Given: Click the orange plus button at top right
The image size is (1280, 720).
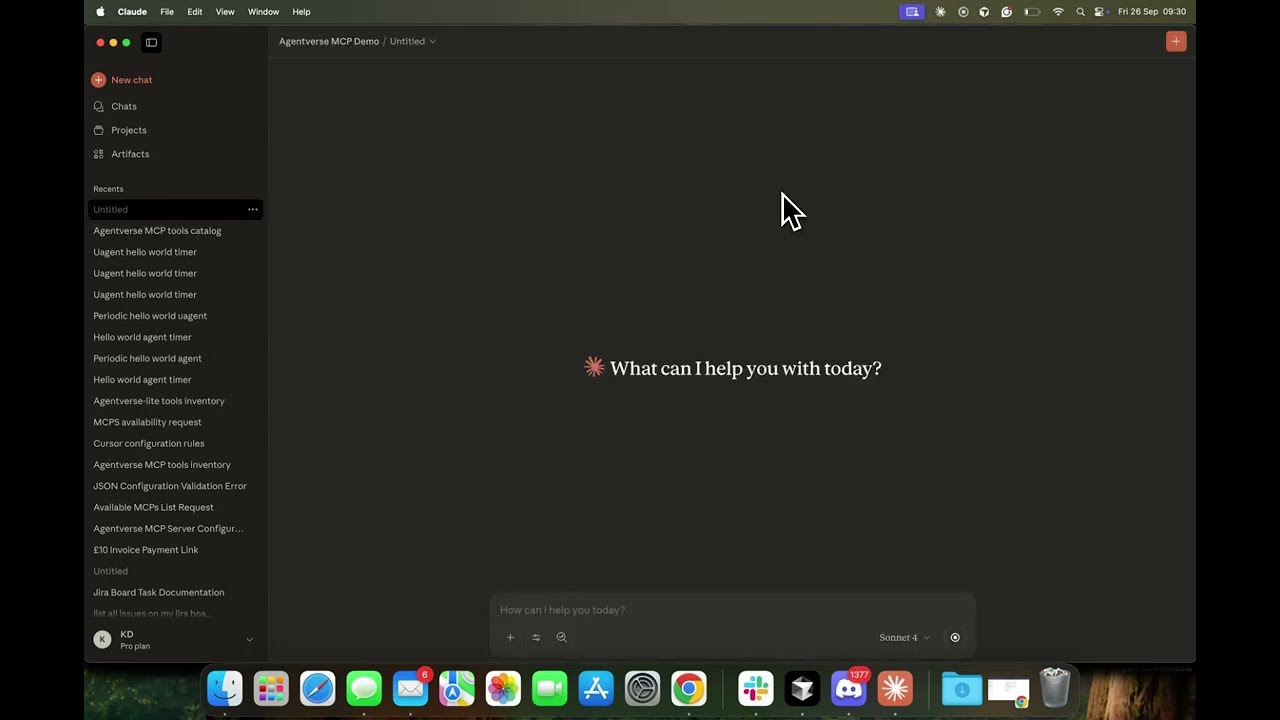Looking at the screenshot, I should coord(1176,41).
